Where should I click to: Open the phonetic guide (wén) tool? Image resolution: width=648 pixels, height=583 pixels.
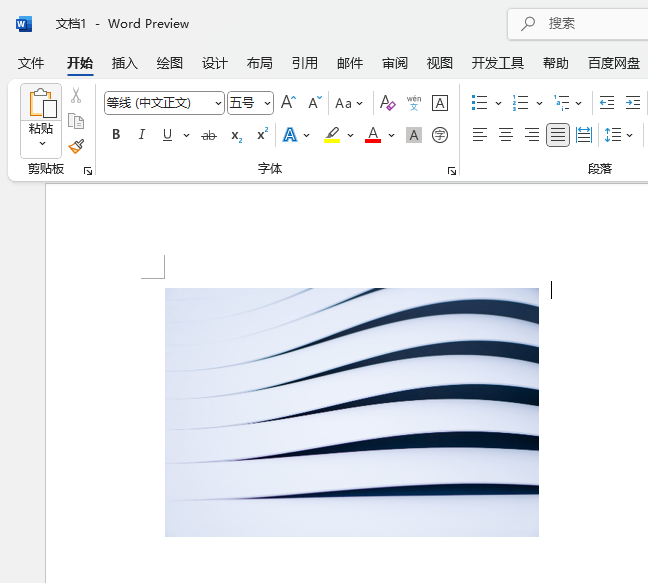coord(414,102)
